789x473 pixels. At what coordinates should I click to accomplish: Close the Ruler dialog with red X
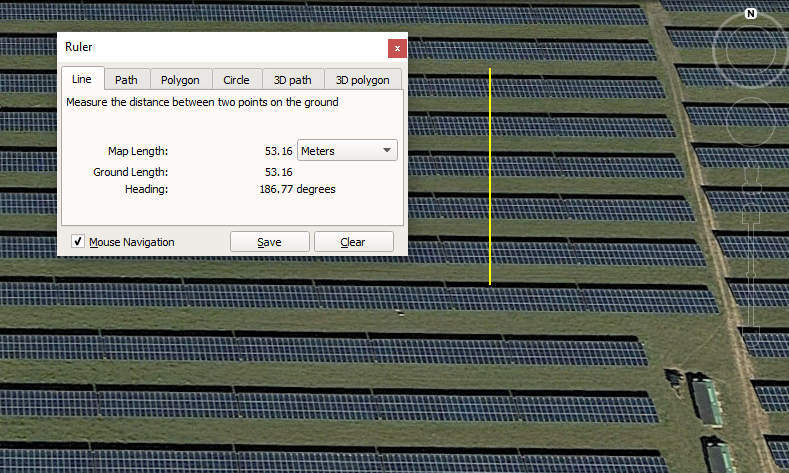tap(397, 47)
